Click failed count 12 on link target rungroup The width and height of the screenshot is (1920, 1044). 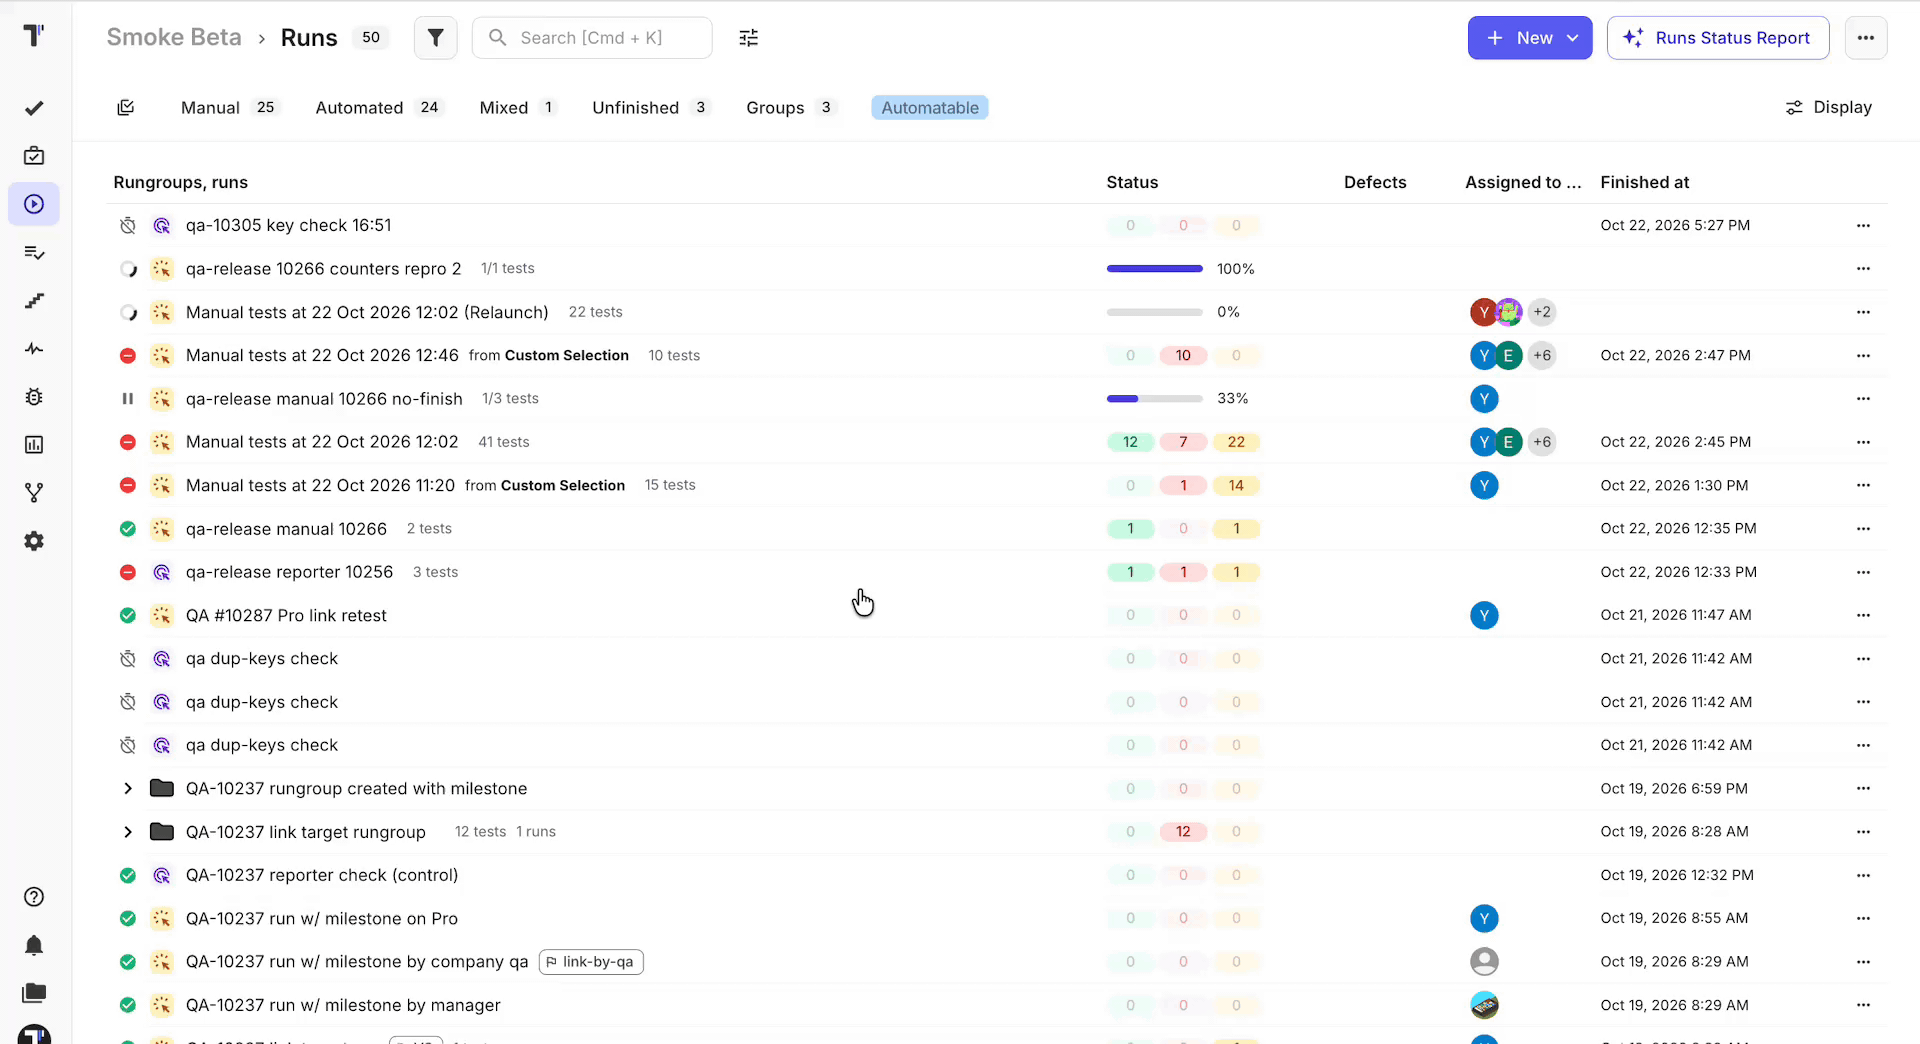pyautogui.click(x=1183, y=832)
